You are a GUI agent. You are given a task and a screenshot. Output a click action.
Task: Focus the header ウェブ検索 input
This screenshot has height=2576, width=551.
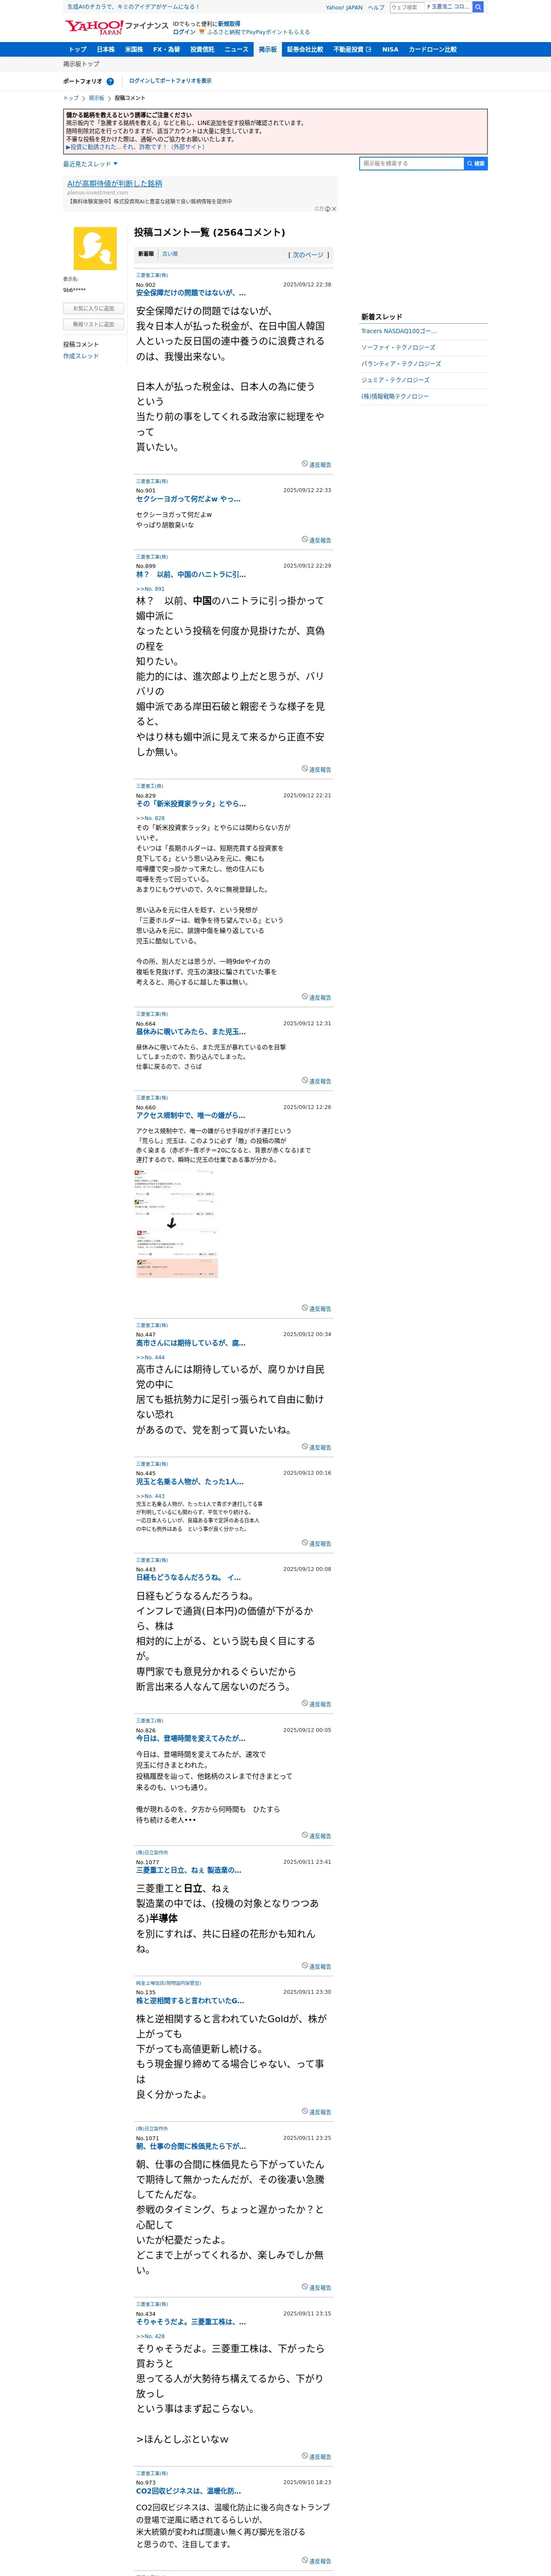click(x=406, y=7)
